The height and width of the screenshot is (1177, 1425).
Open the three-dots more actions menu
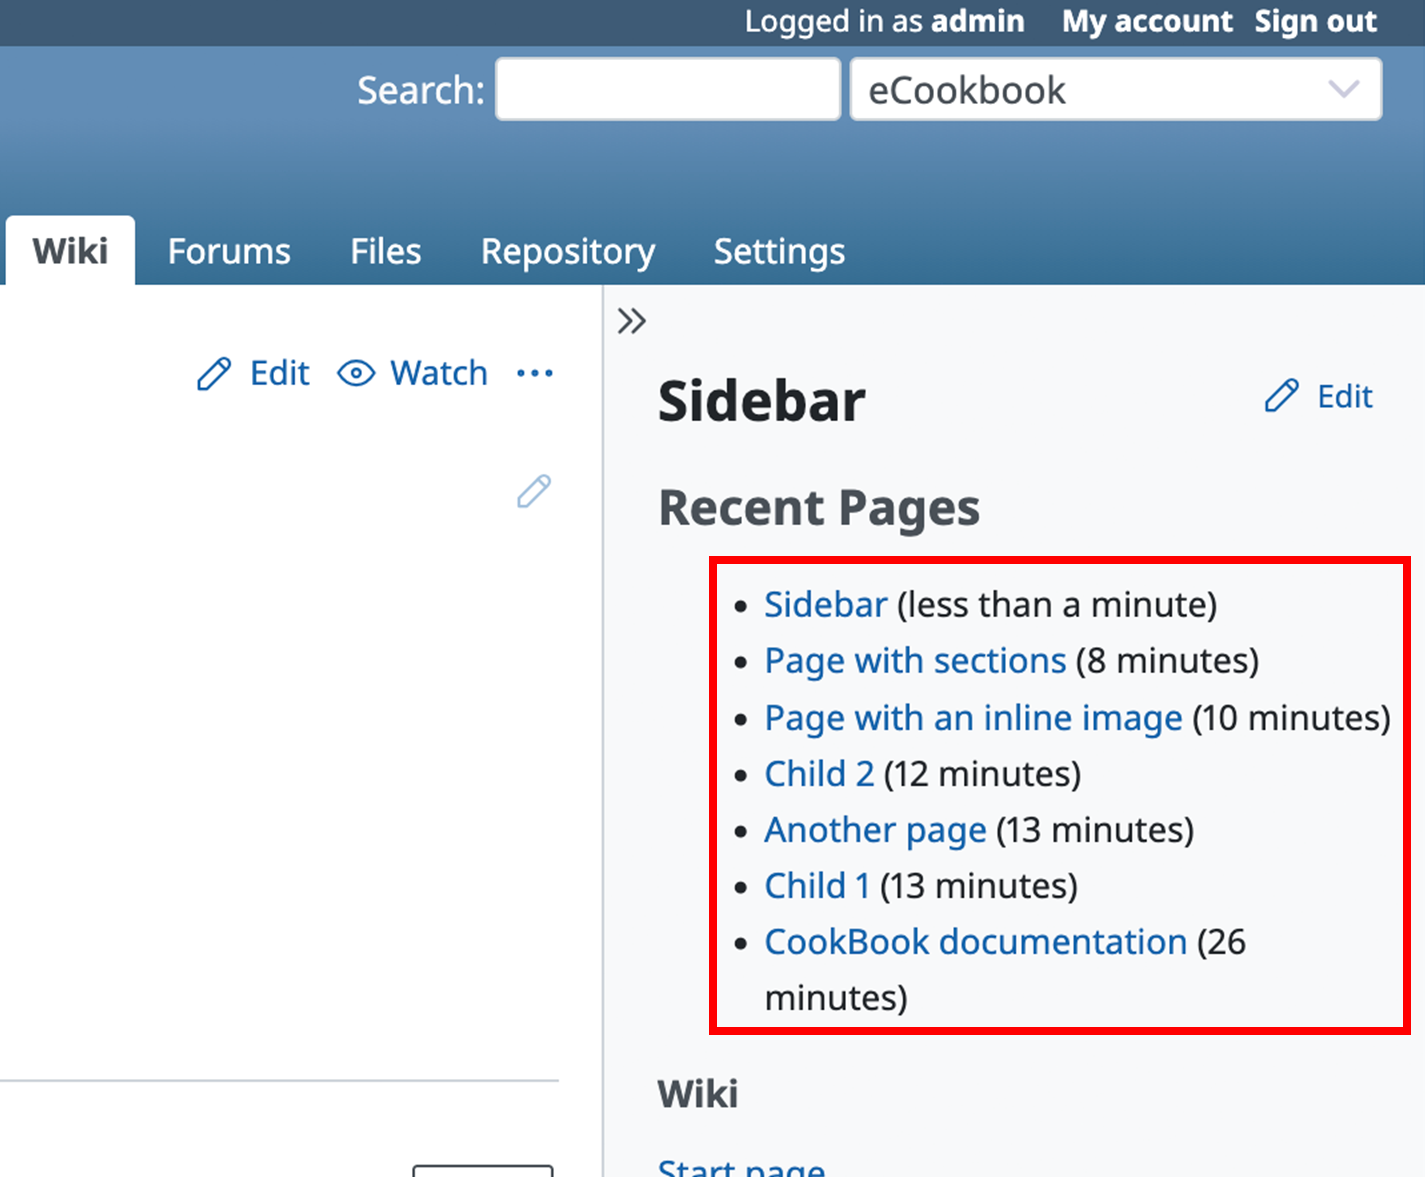coord(534,374)
